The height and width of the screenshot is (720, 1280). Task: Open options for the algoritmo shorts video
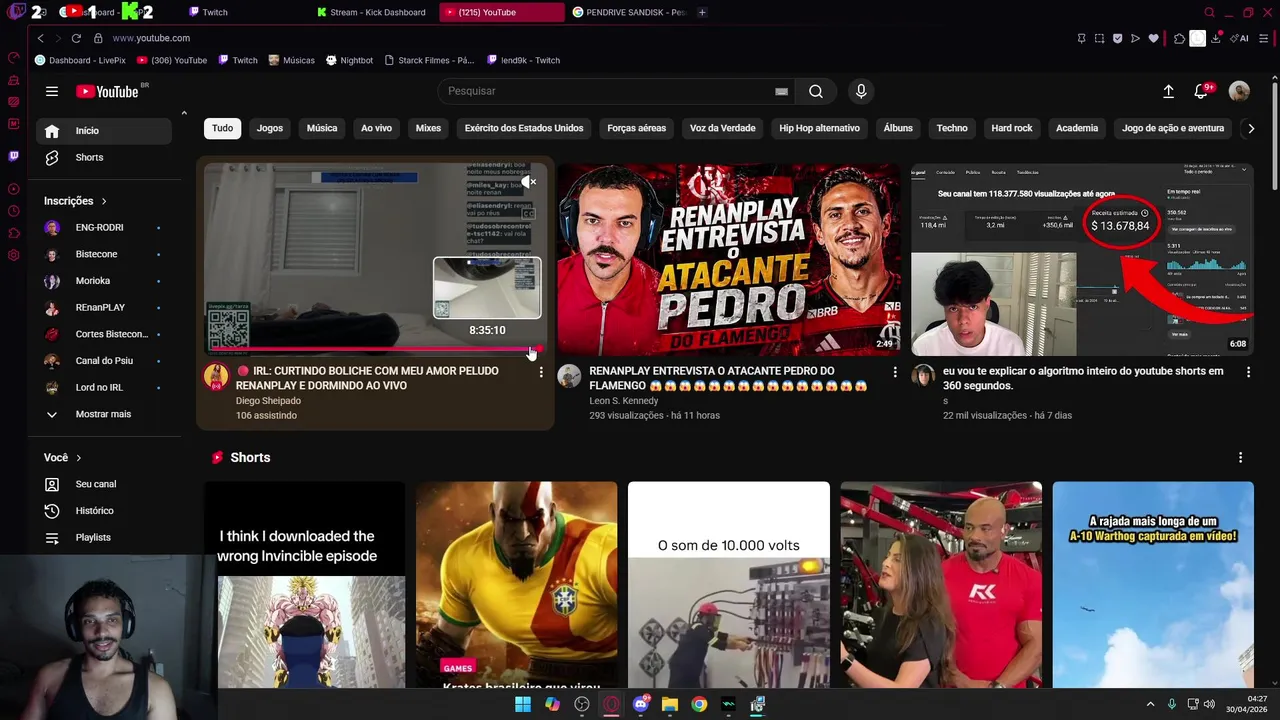(1248, 372)
